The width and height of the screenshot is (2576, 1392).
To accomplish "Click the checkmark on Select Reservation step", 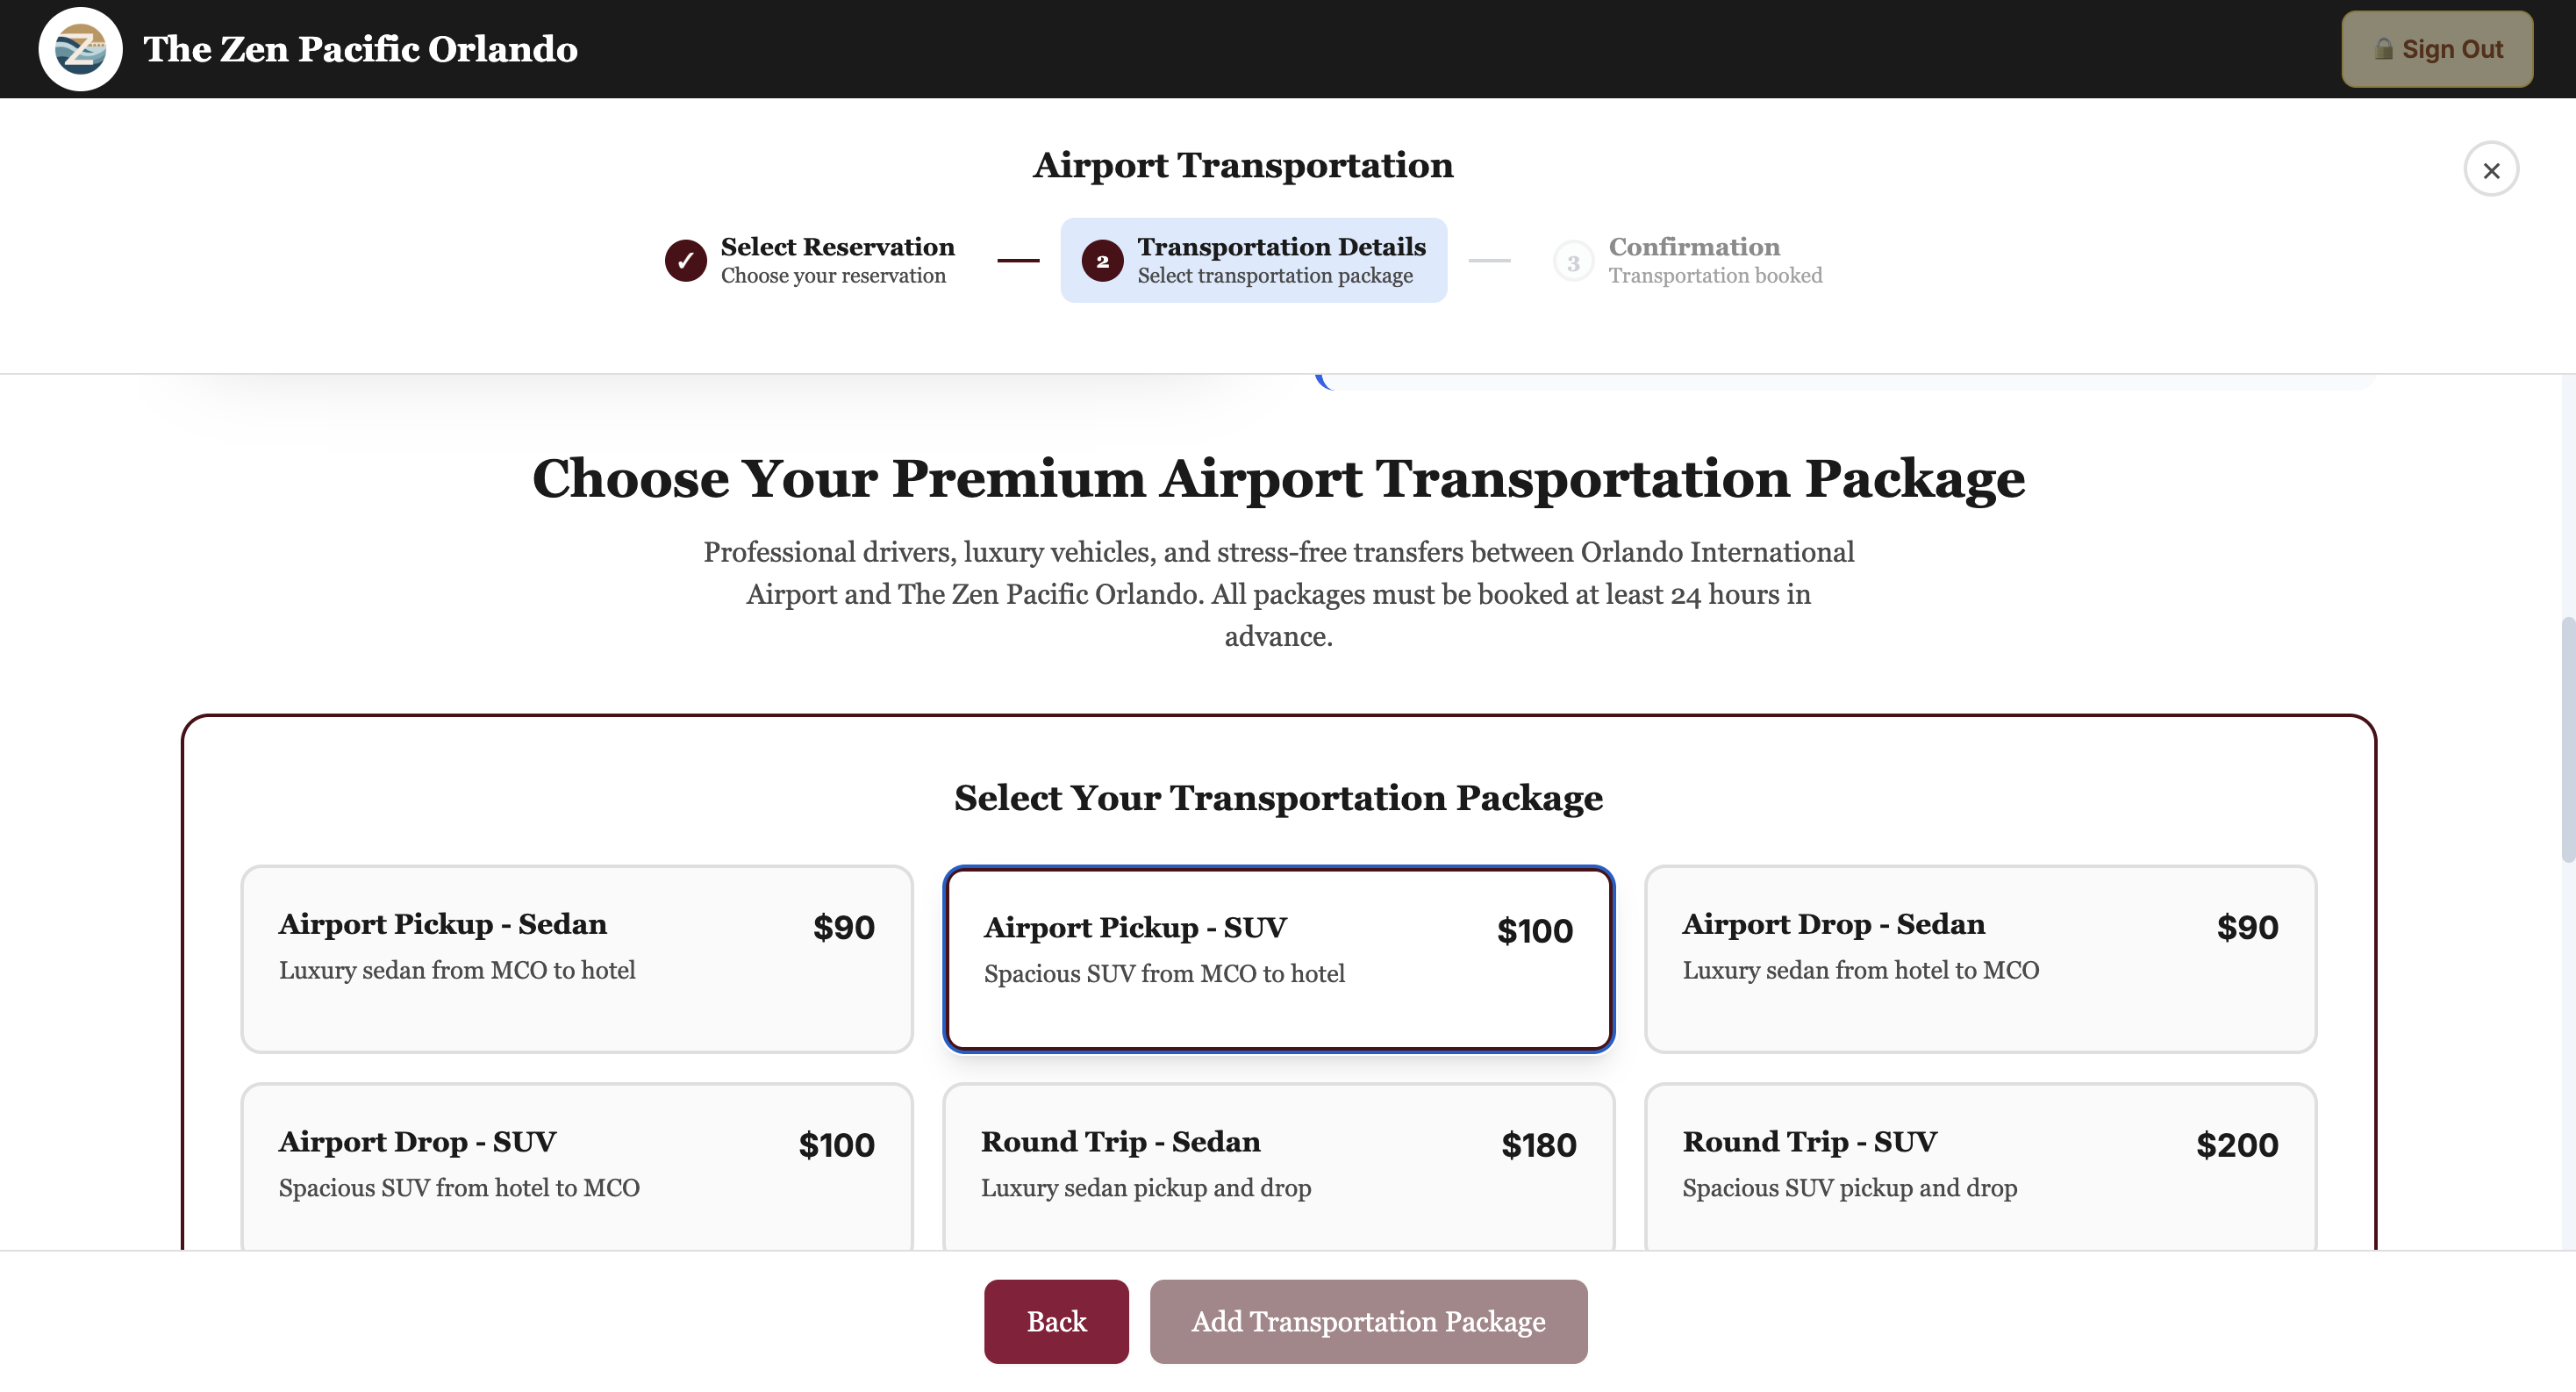I will [x=685, y=260].
